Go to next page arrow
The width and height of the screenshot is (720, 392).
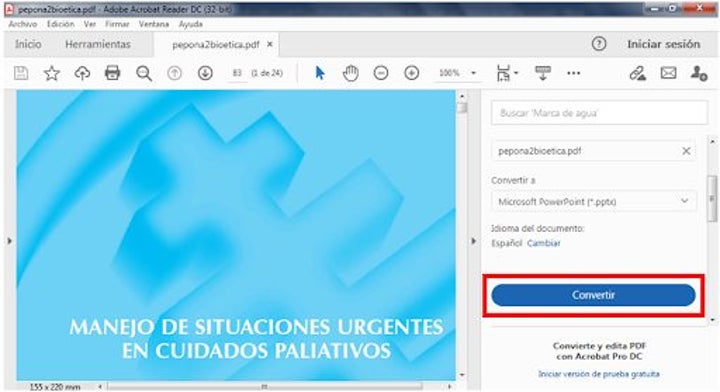[x=205, y=73]
